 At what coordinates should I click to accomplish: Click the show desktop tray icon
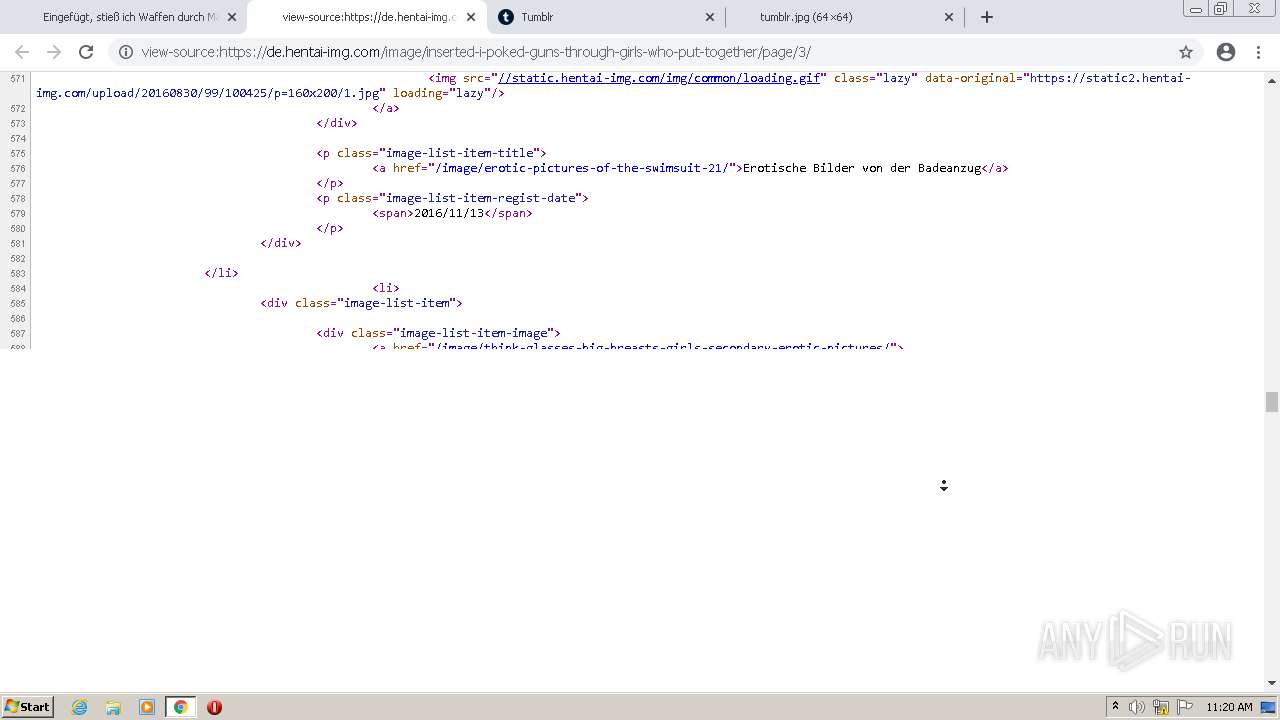pos(1269,707)
